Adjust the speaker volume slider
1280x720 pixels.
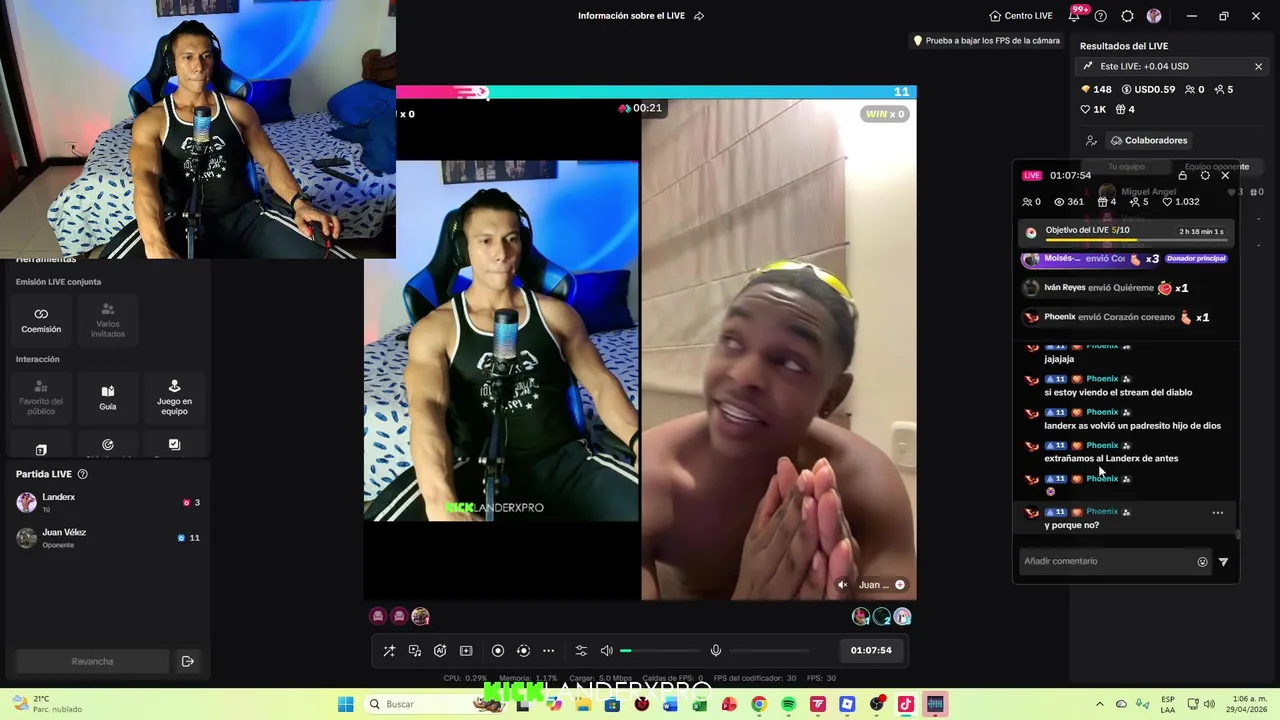pyautogui.click(x=659, y=651)
